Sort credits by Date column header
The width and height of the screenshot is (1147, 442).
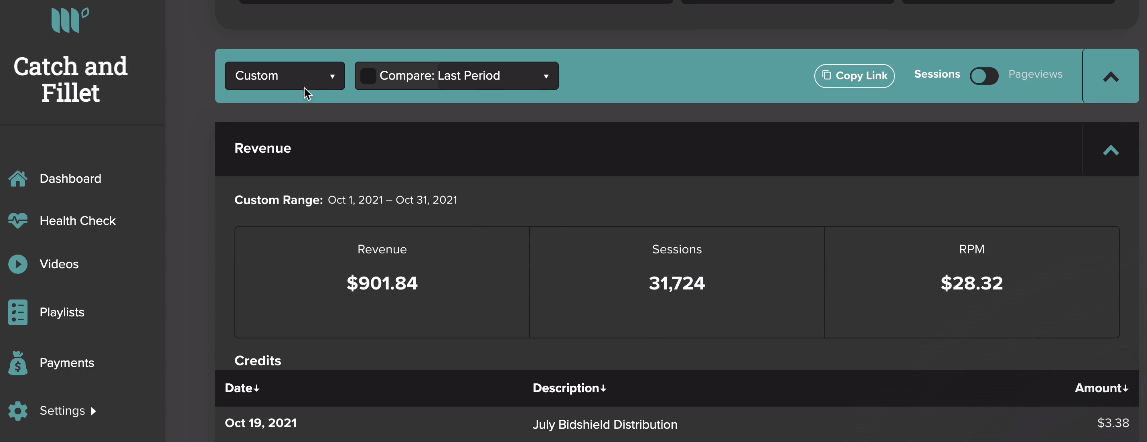click(x=242, y=388)
